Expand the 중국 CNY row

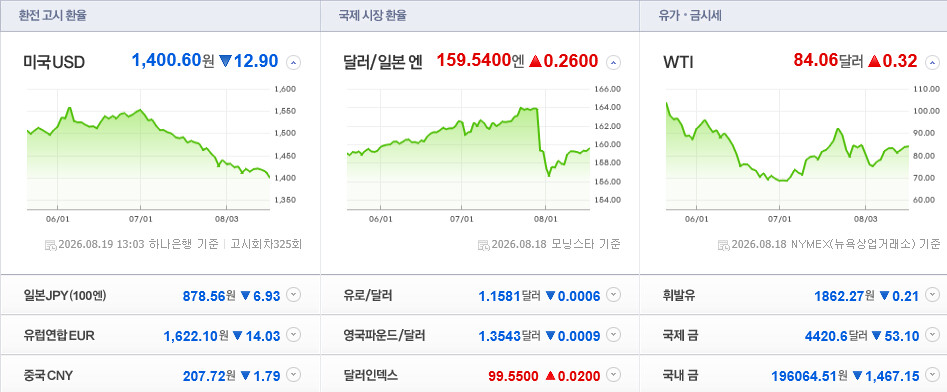(x=293, y=376)
